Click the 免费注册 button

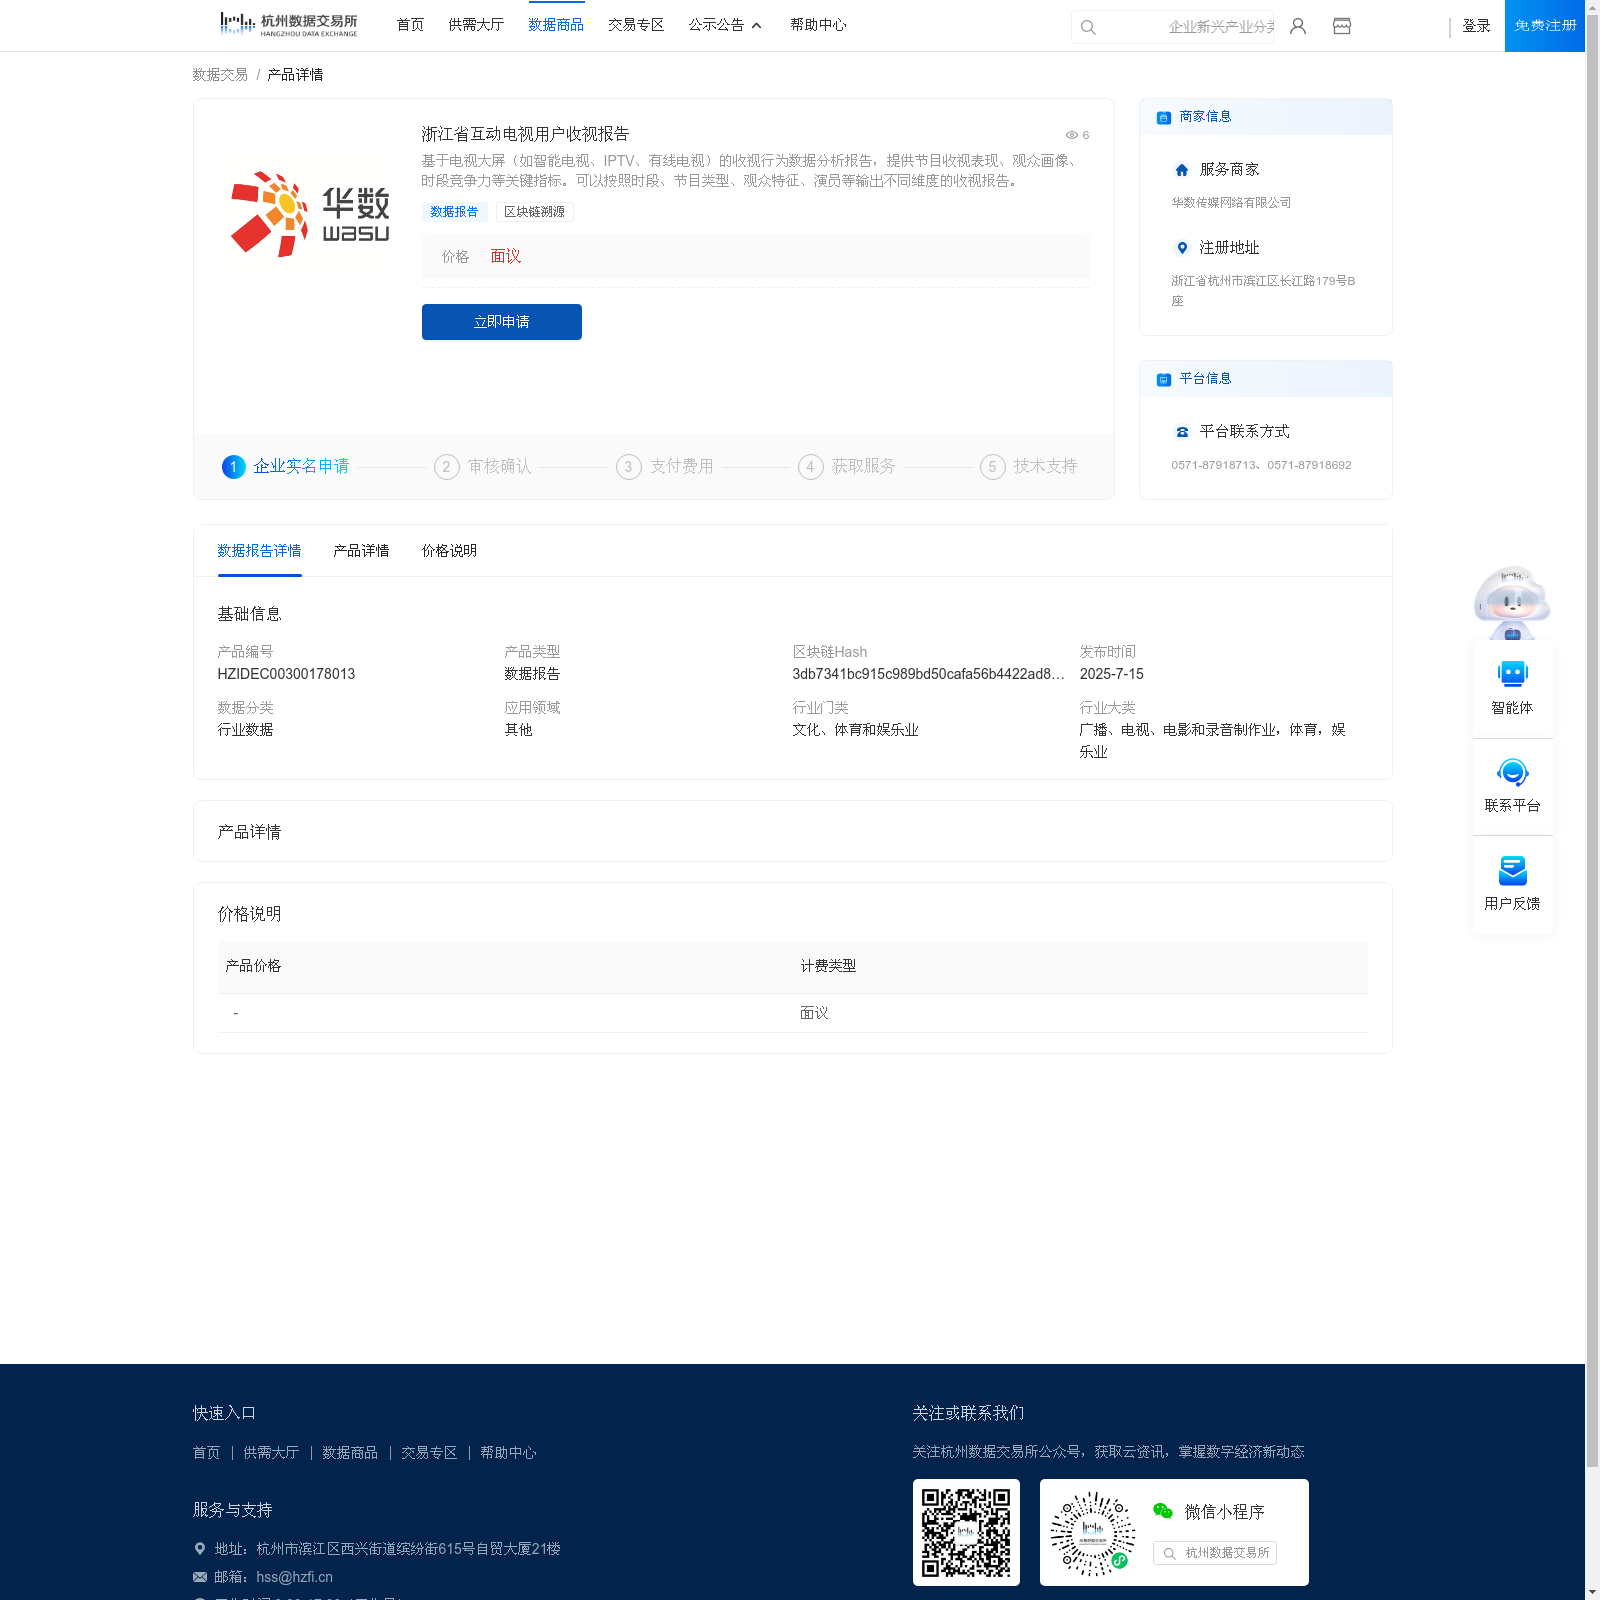coord(1545,26)
